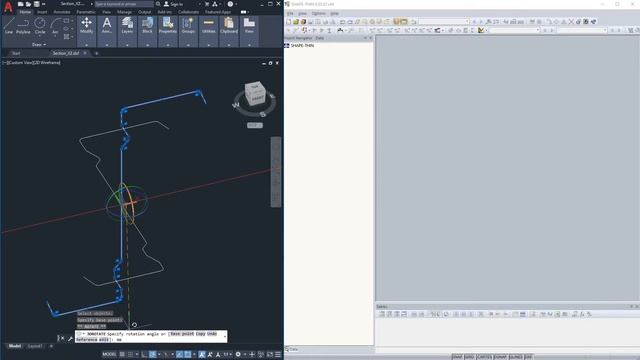Image resolution: width=640 pixels, height=360 pixels.
Task: Toggle object snap in the AutoCAD status bar
Action: [x=188, y=354]
